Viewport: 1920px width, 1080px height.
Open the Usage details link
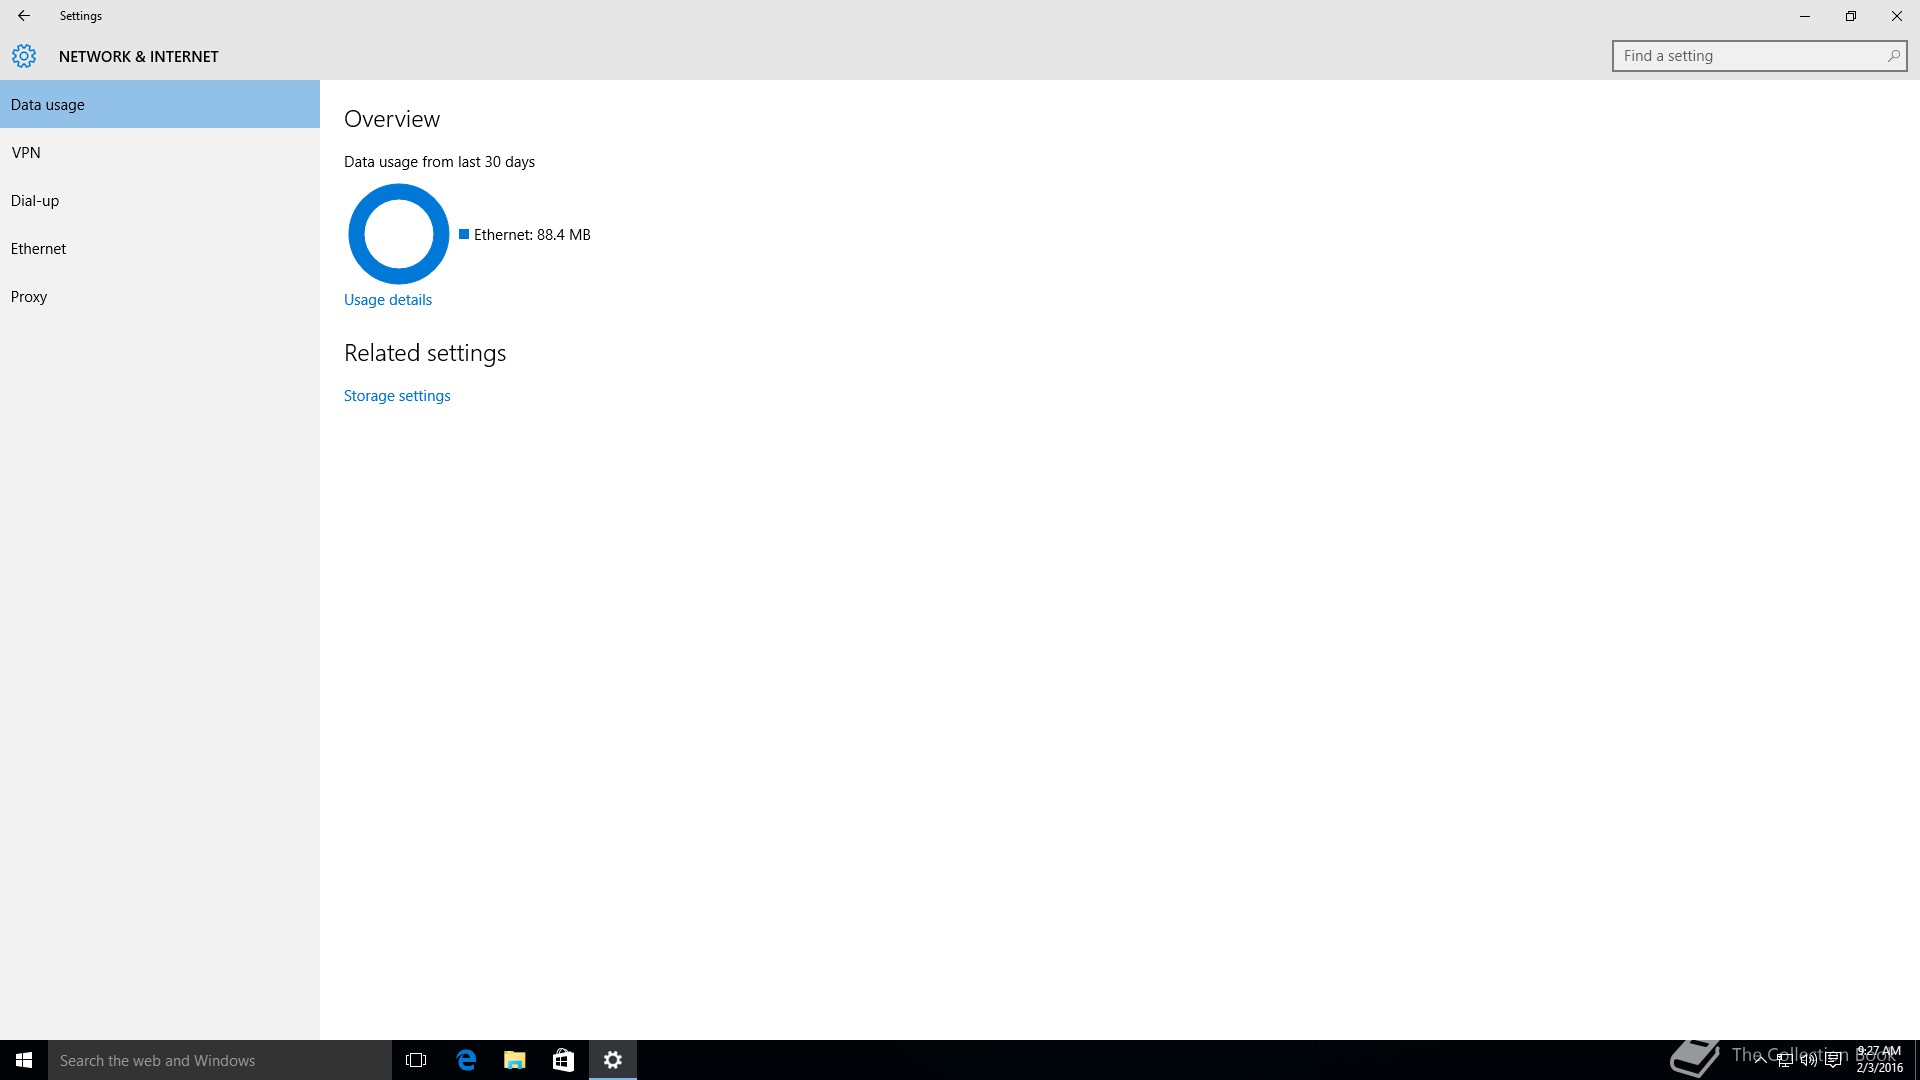coord(388,300)
